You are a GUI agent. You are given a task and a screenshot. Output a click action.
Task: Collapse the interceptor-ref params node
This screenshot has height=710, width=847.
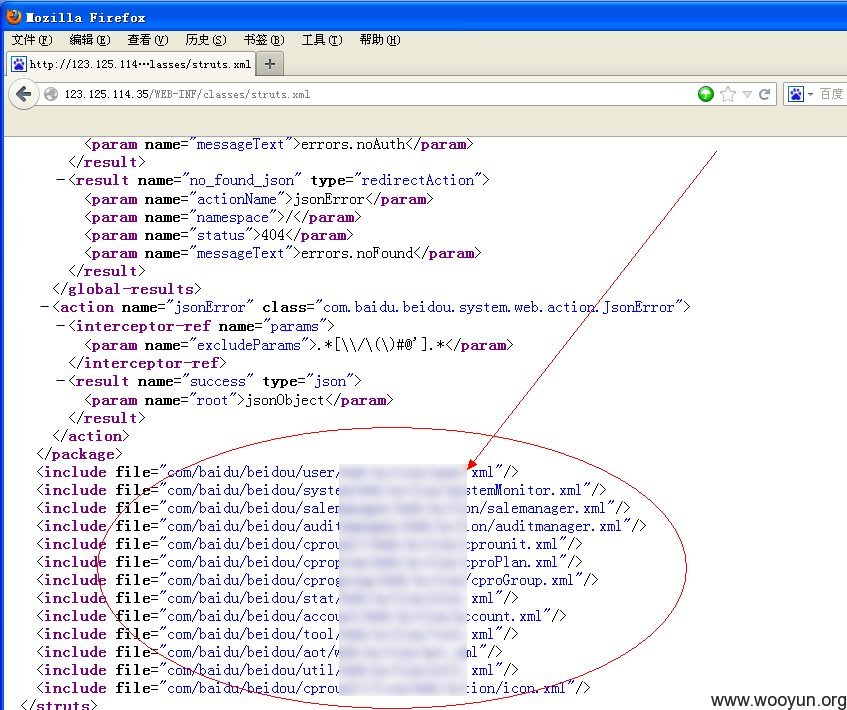(60, 326)
